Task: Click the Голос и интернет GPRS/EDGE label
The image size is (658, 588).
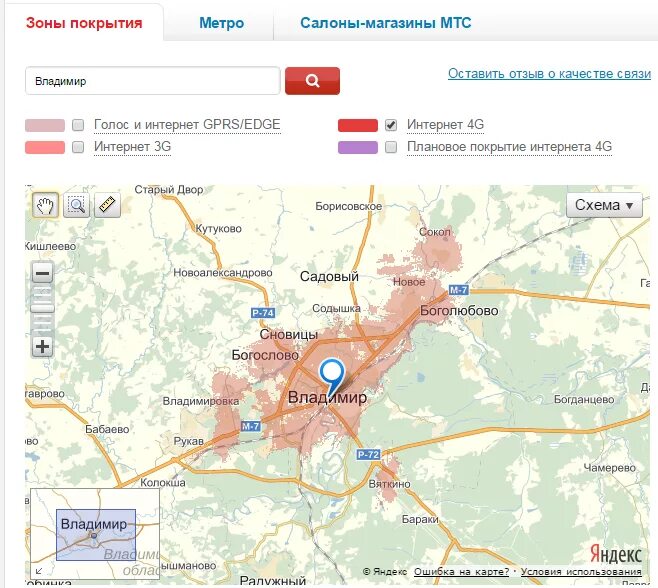Action: [187, 125]
